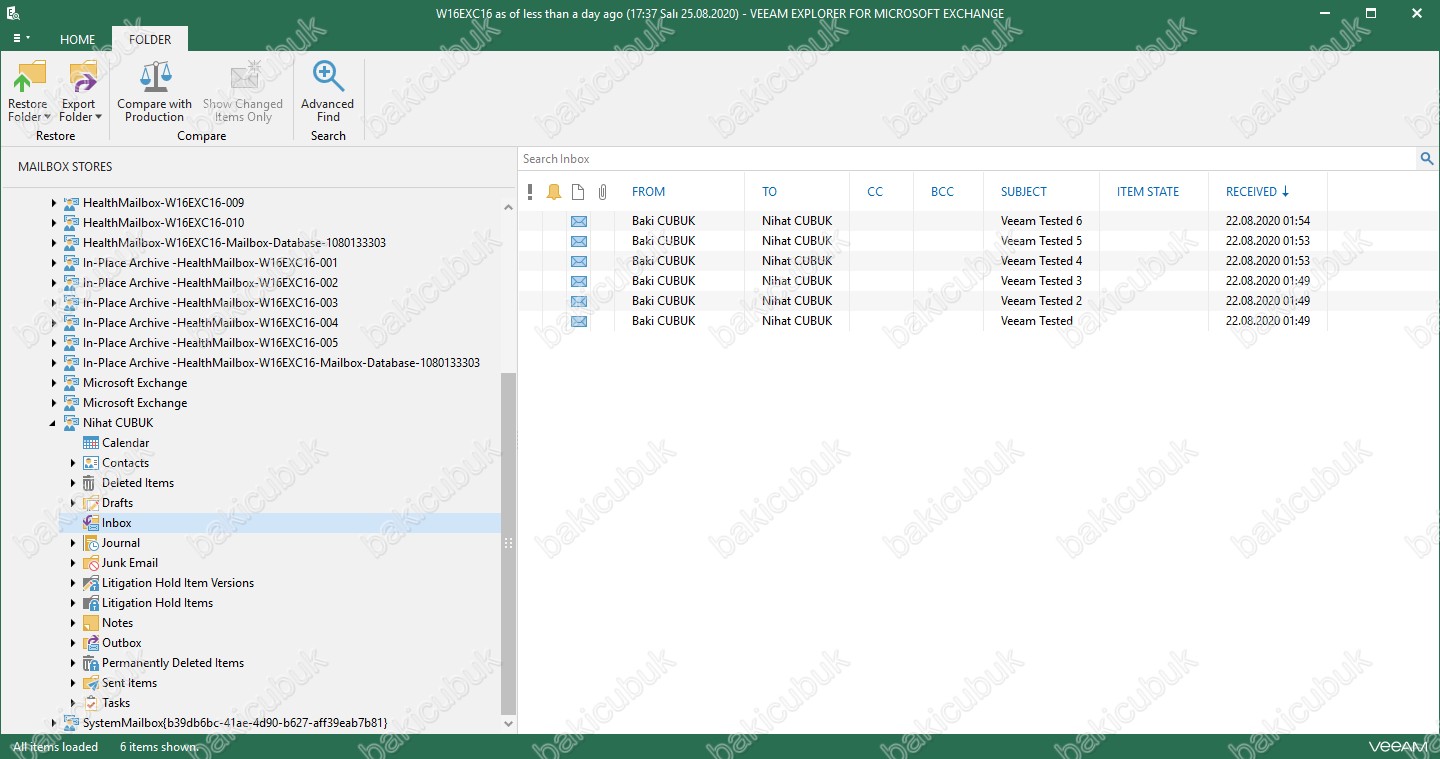Click envelope icon of Veeam Tested 3

click(579, 281)
